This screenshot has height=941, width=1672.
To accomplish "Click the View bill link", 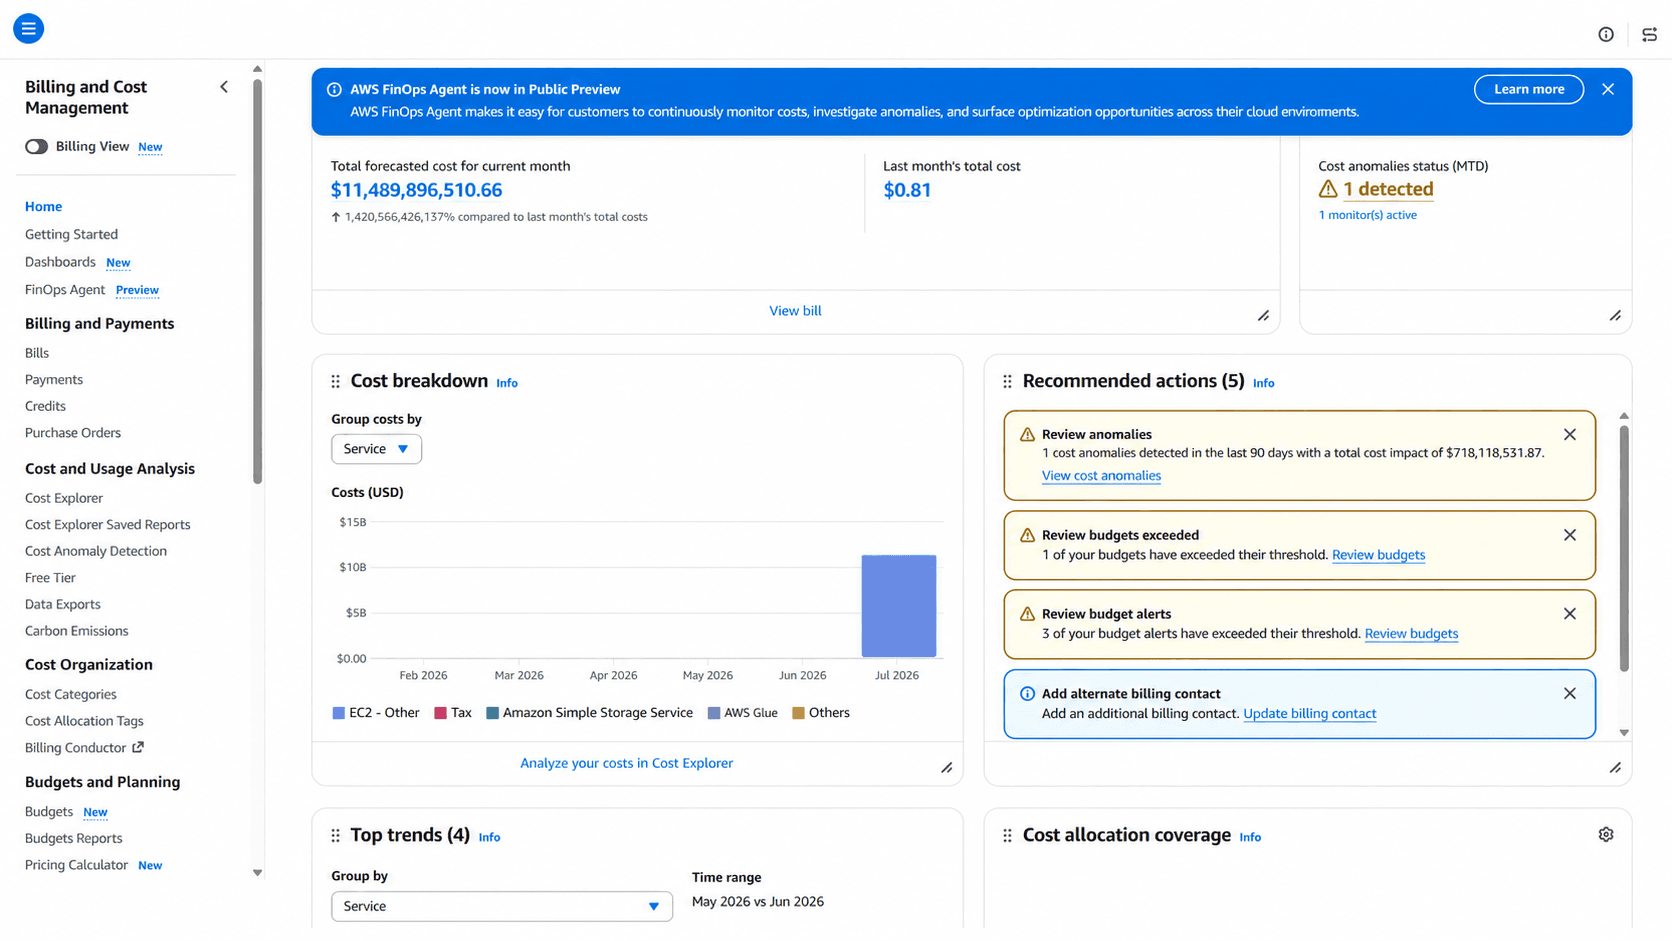I will point(795,311).
